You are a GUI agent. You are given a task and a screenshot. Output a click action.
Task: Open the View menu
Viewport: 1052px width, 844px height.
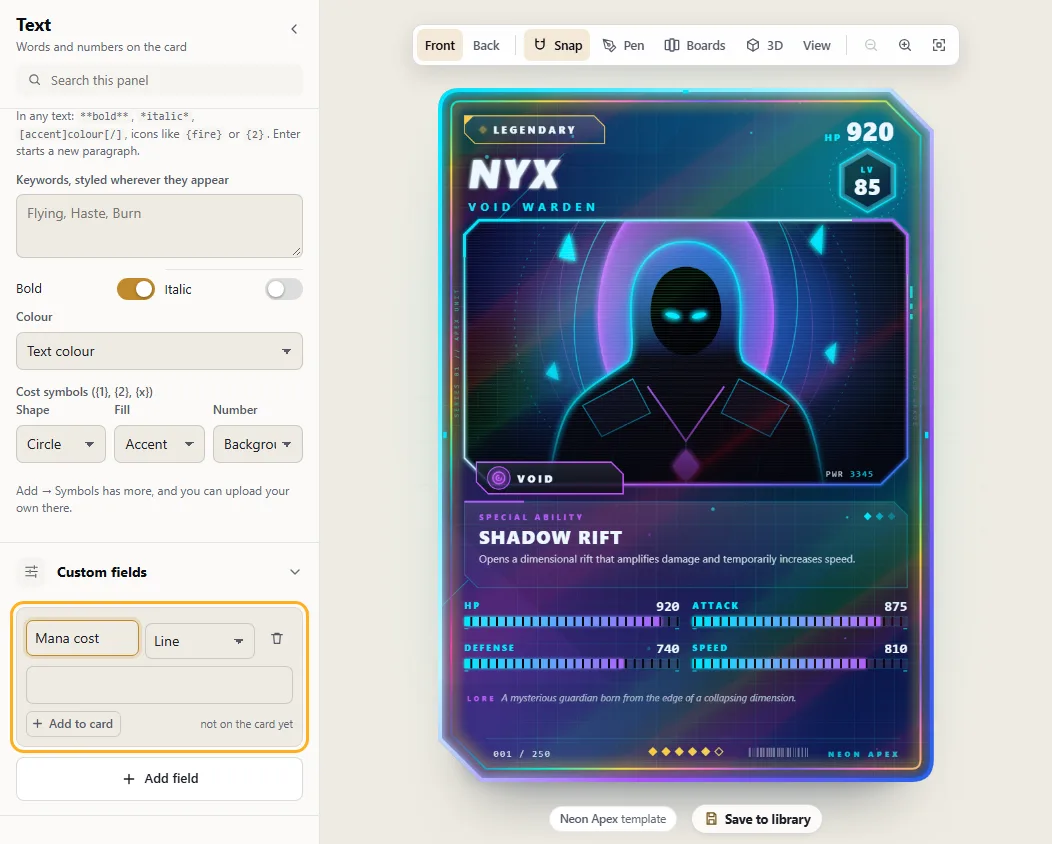(817, 45)
